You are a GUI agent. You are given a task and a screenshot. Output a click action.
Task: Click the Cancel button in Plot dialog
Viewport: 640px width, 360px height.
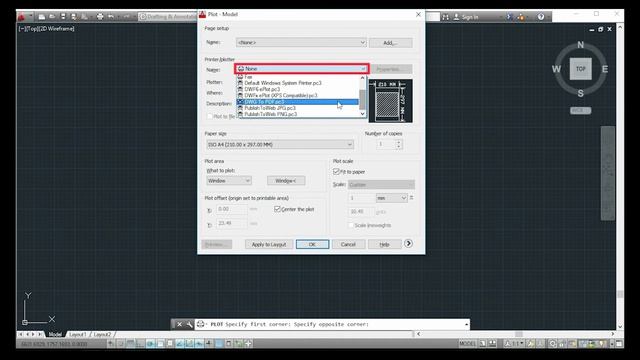[x=348, y=244]
